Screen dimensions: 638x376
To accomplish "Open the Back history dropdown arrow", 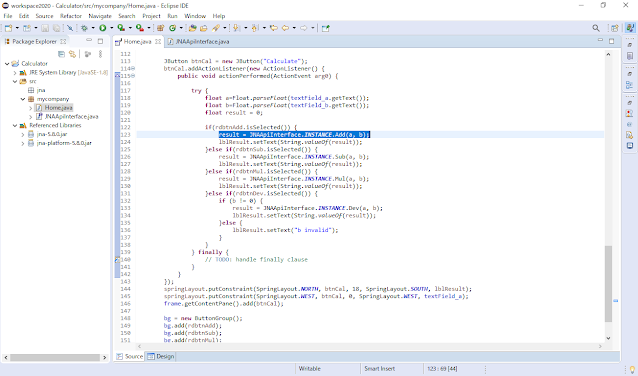I will click(x=294, y=28).
